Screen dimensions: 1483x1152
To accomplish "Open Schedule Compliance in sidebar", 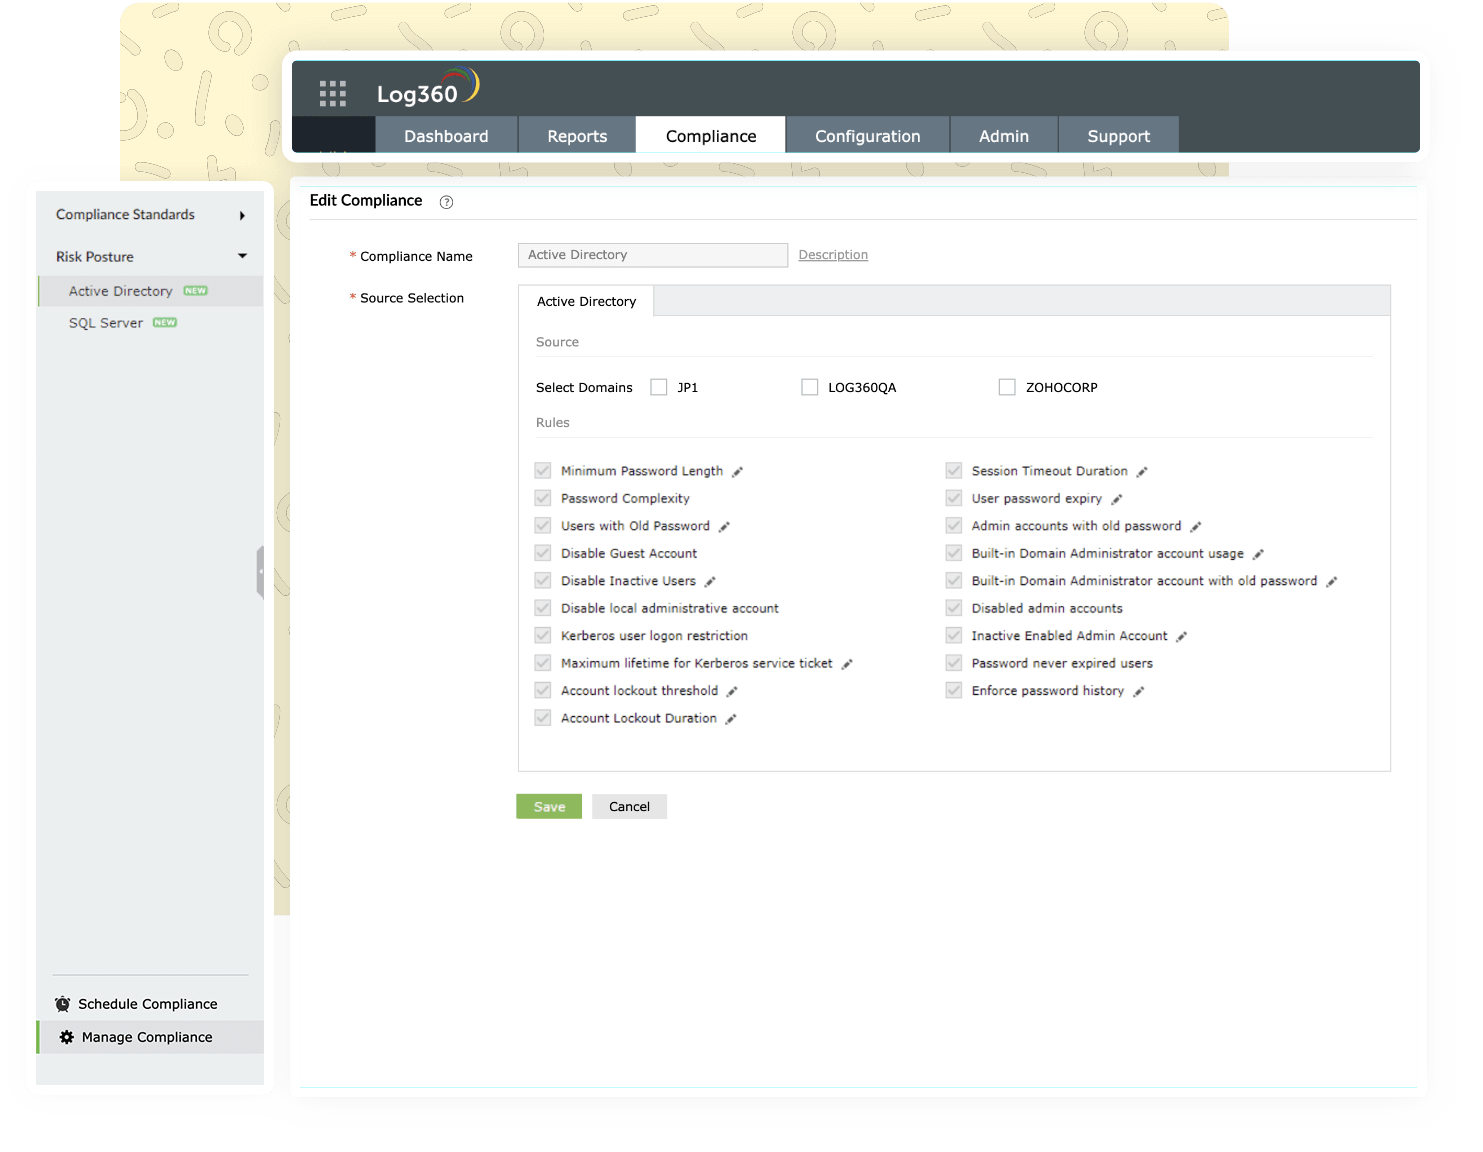I will pyautogui.click(x=150, y=1004).
